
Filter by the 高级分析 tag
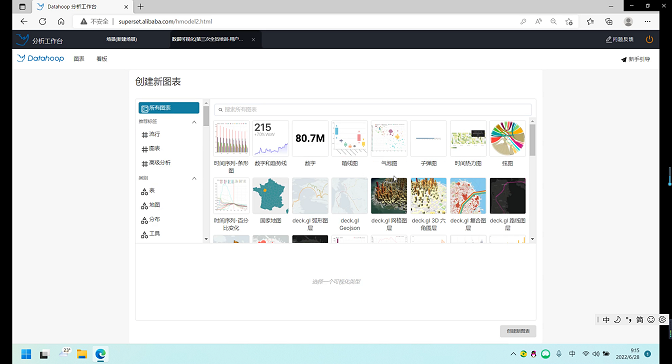pos(156,163)
